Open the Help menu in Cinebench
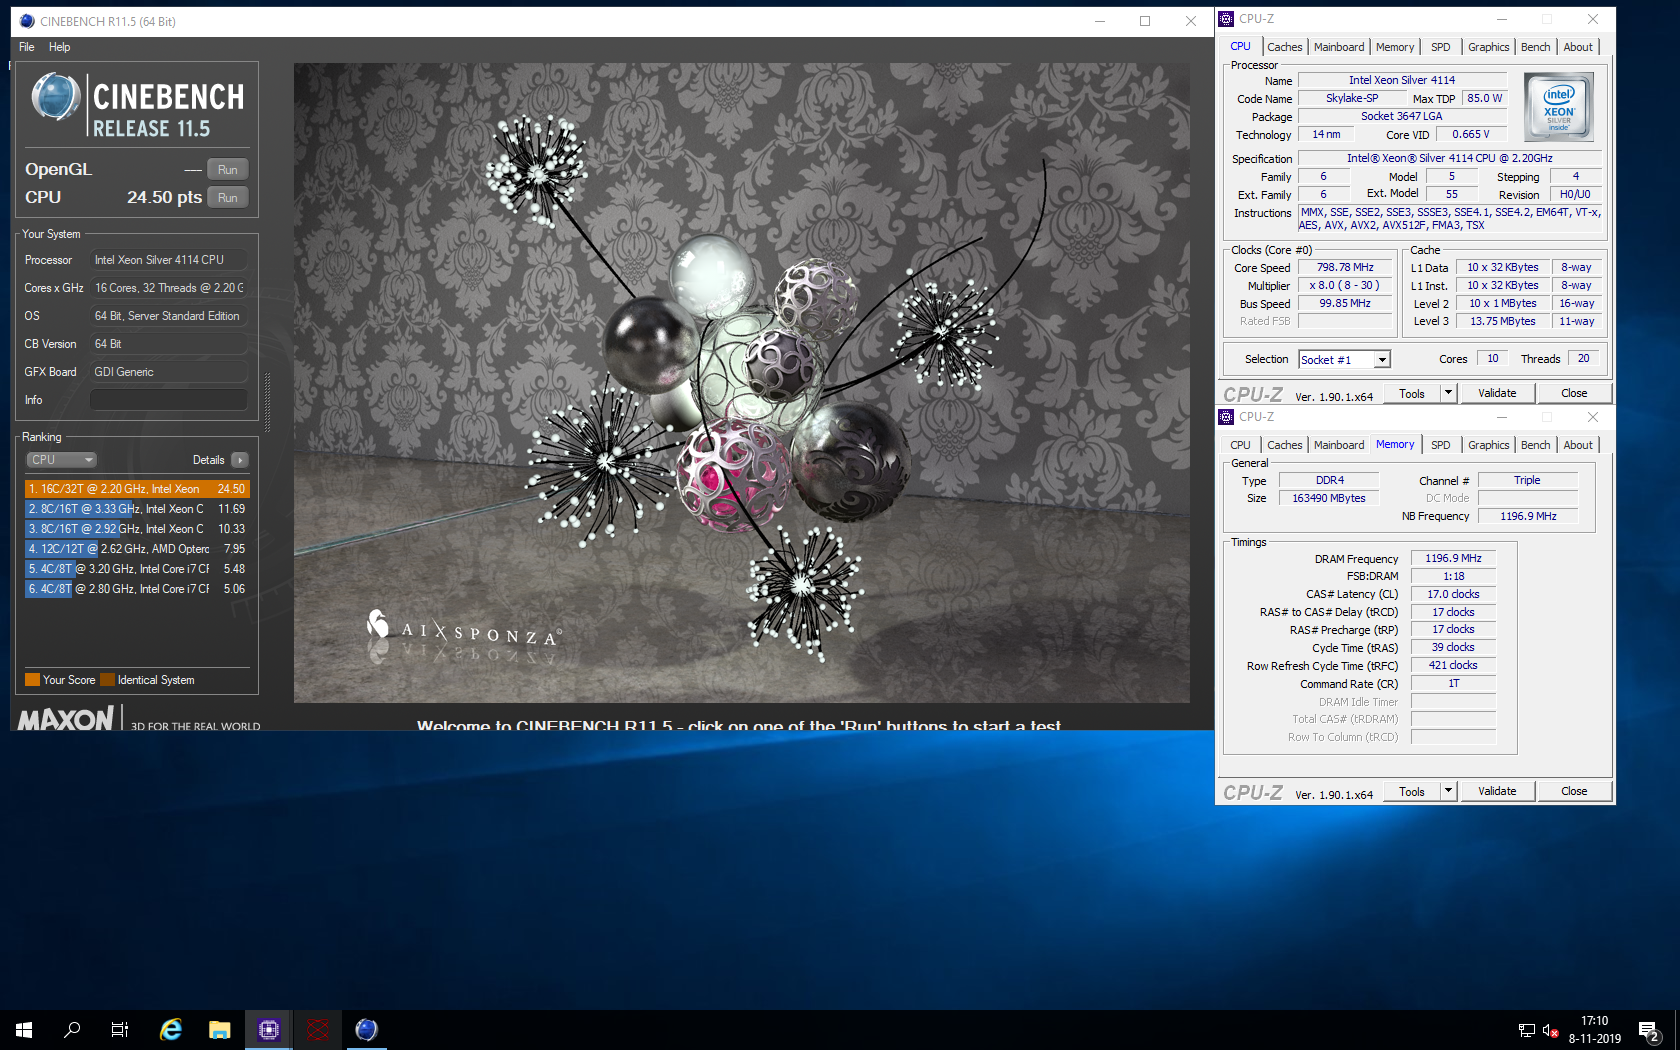The width and height of the screenshot is (1680, 1050). click(x=60, y=47)
